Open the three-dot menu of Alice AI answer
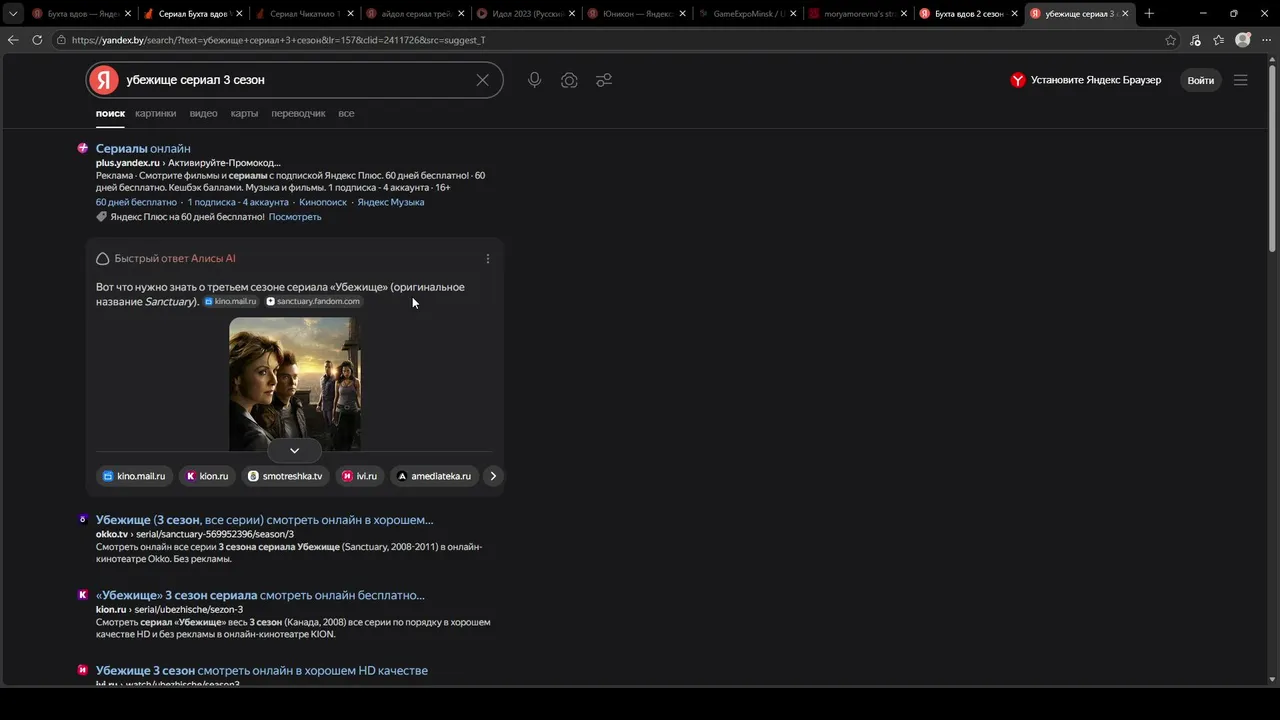 coord(488,259)
